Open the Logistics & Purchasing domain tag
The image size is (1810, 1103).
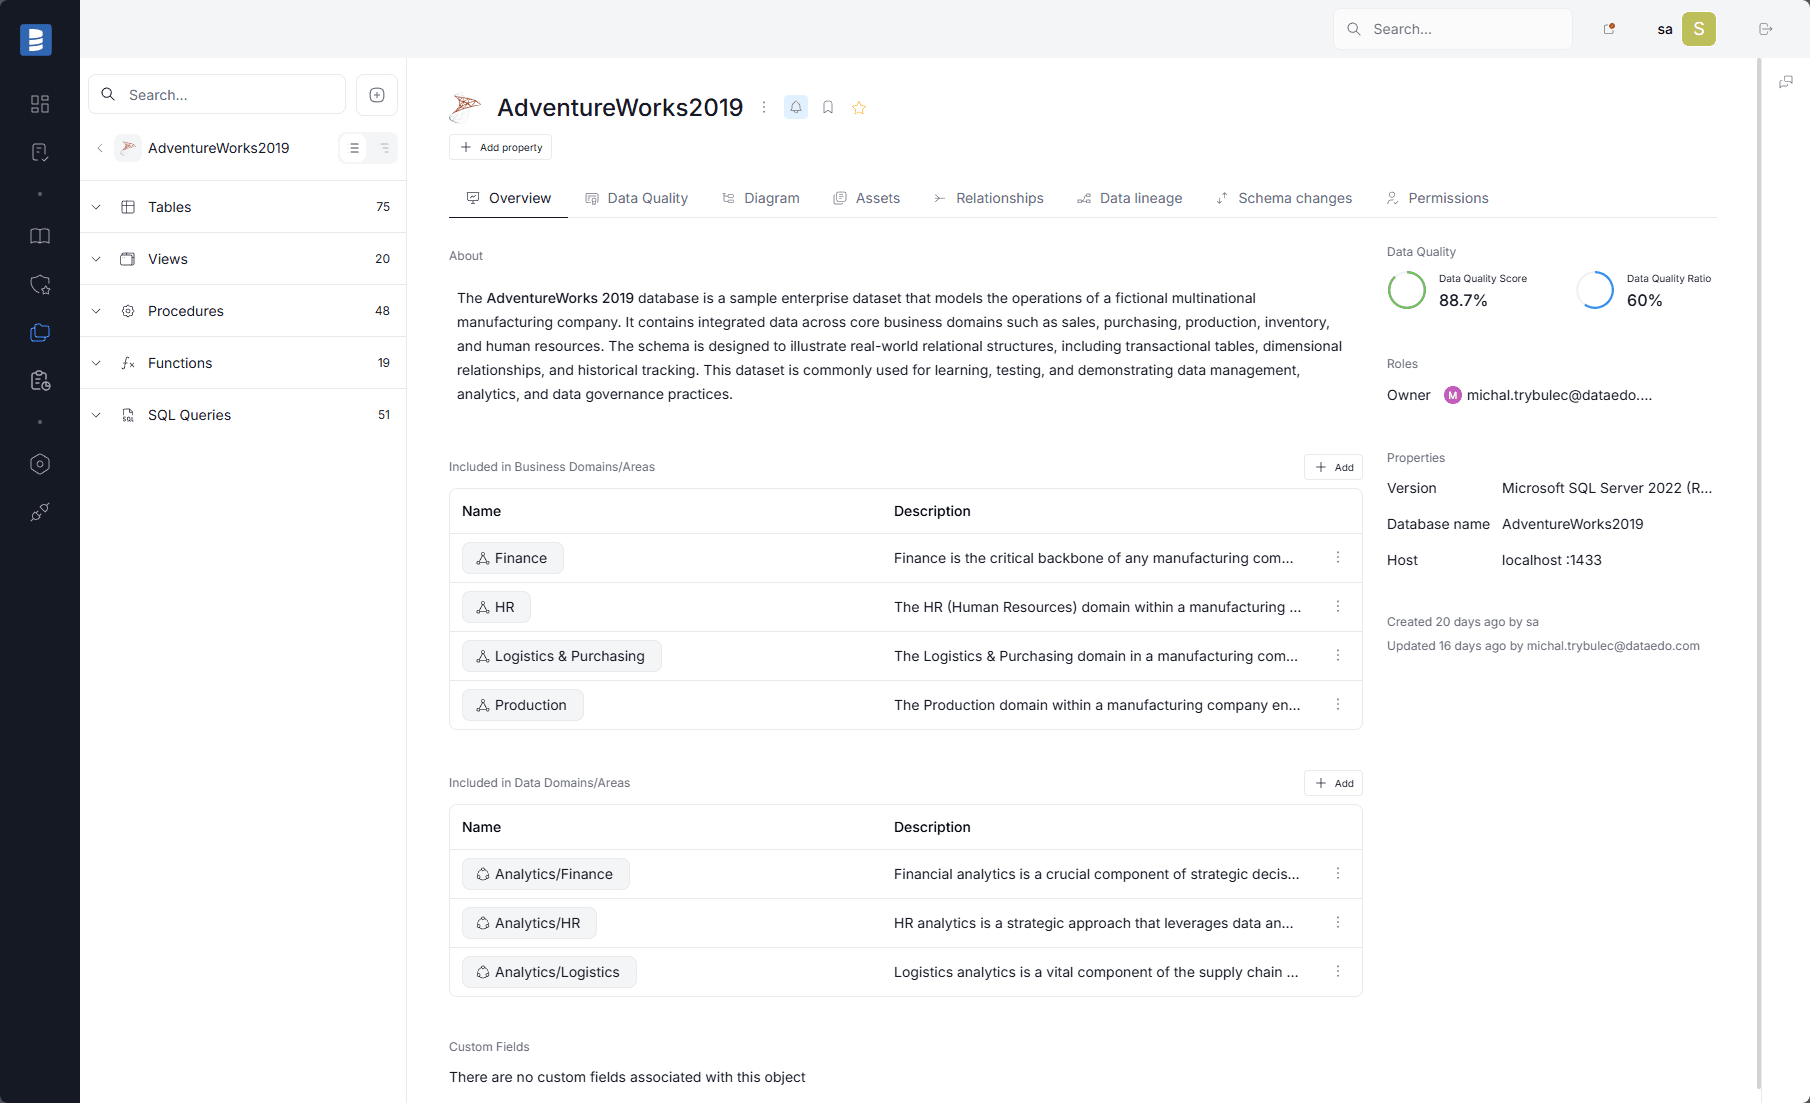562,656
